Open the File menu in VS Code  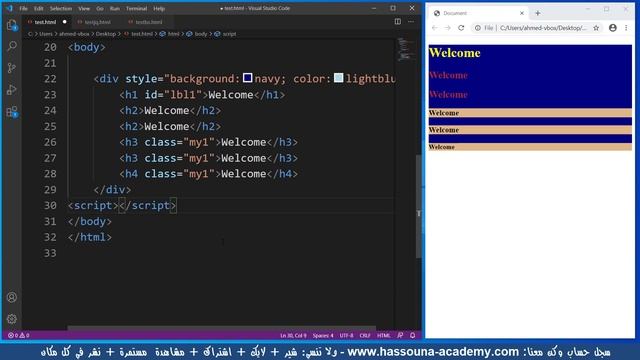pyautogui.click(x=23, y=8)
